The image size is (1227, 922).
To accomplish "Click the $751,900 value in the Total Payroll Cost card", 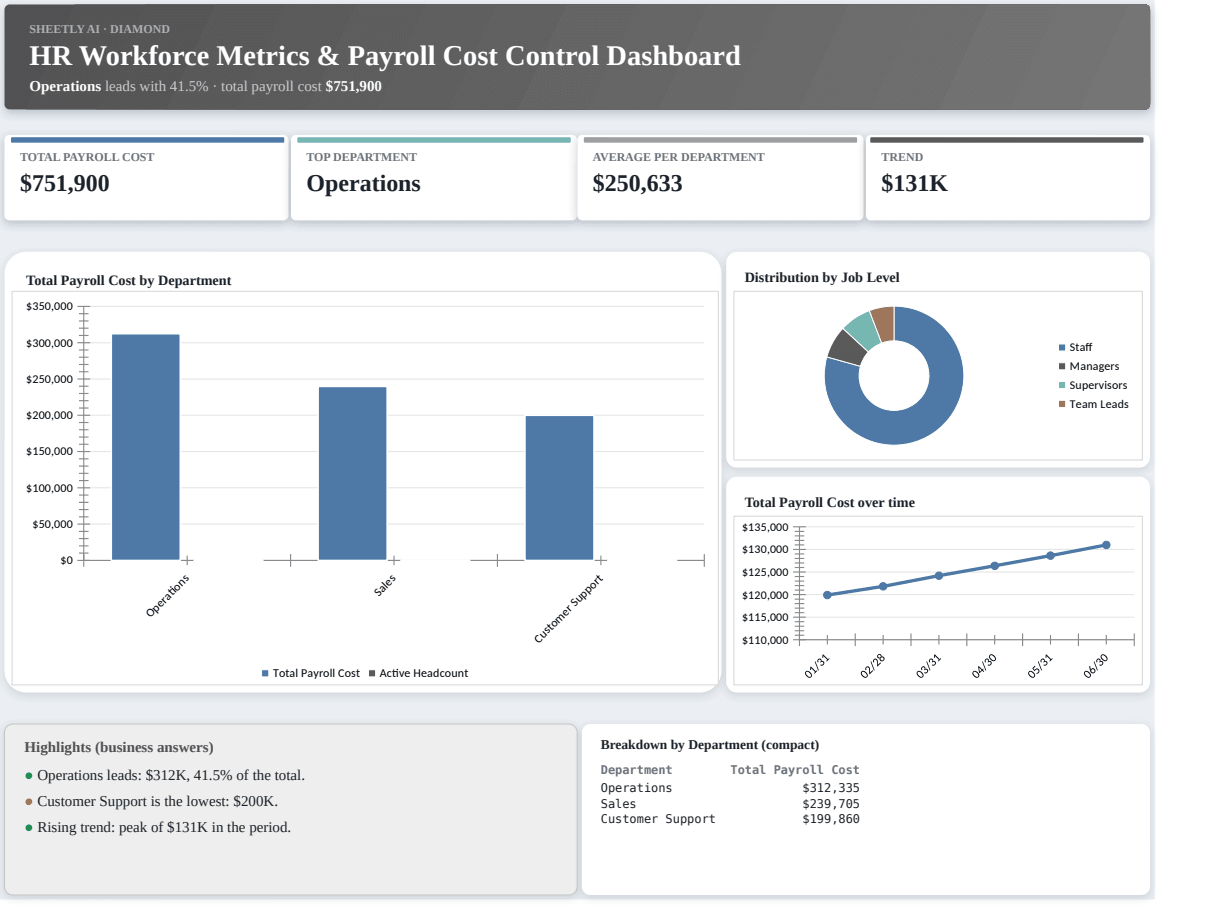I will tap(65, 184).
